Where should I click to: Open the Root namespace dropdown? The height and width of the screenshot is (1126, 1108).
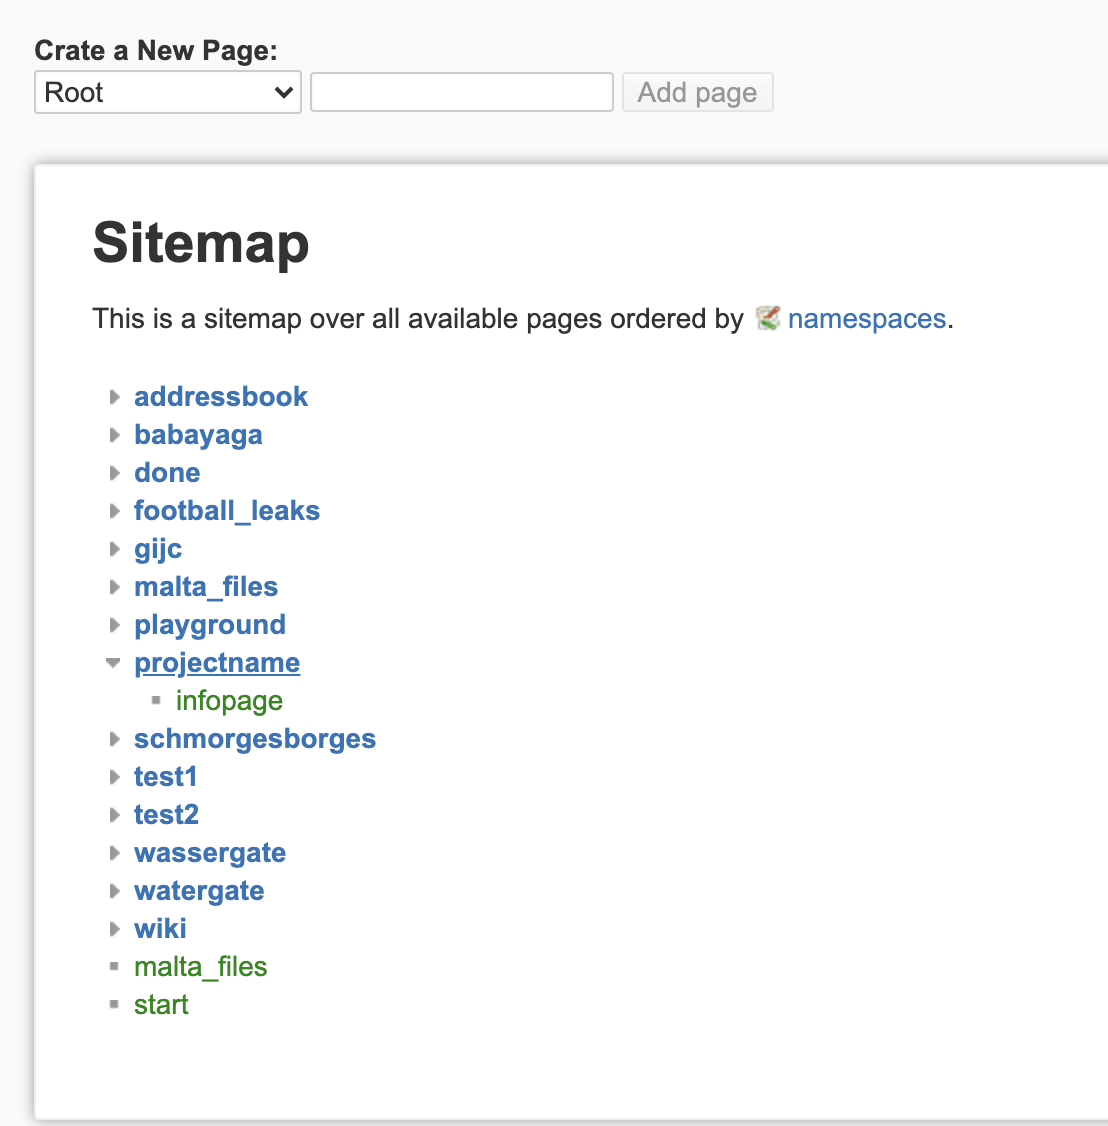[x=167, y=92]
